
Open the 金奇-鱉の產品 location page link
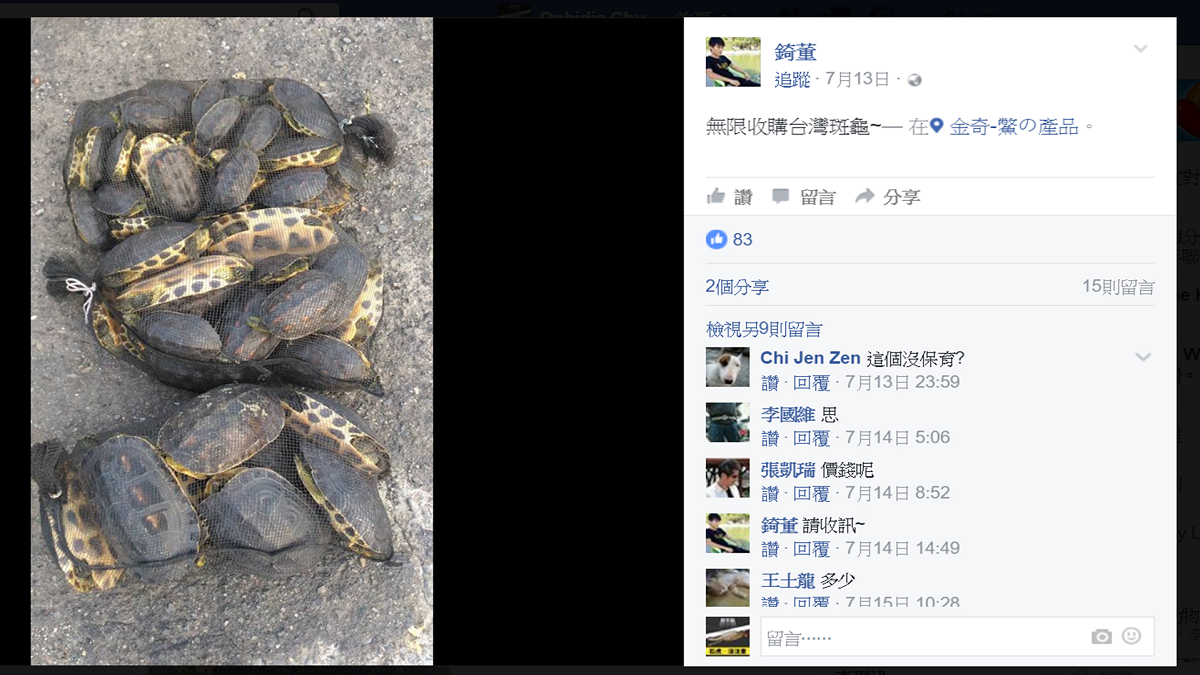[1014, 127]
